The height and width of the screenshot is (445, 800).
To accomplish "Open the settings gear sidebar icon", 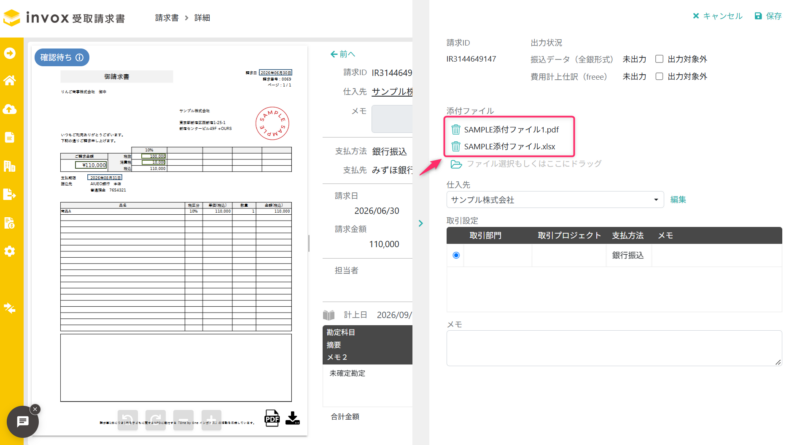I will pos(10,251).
